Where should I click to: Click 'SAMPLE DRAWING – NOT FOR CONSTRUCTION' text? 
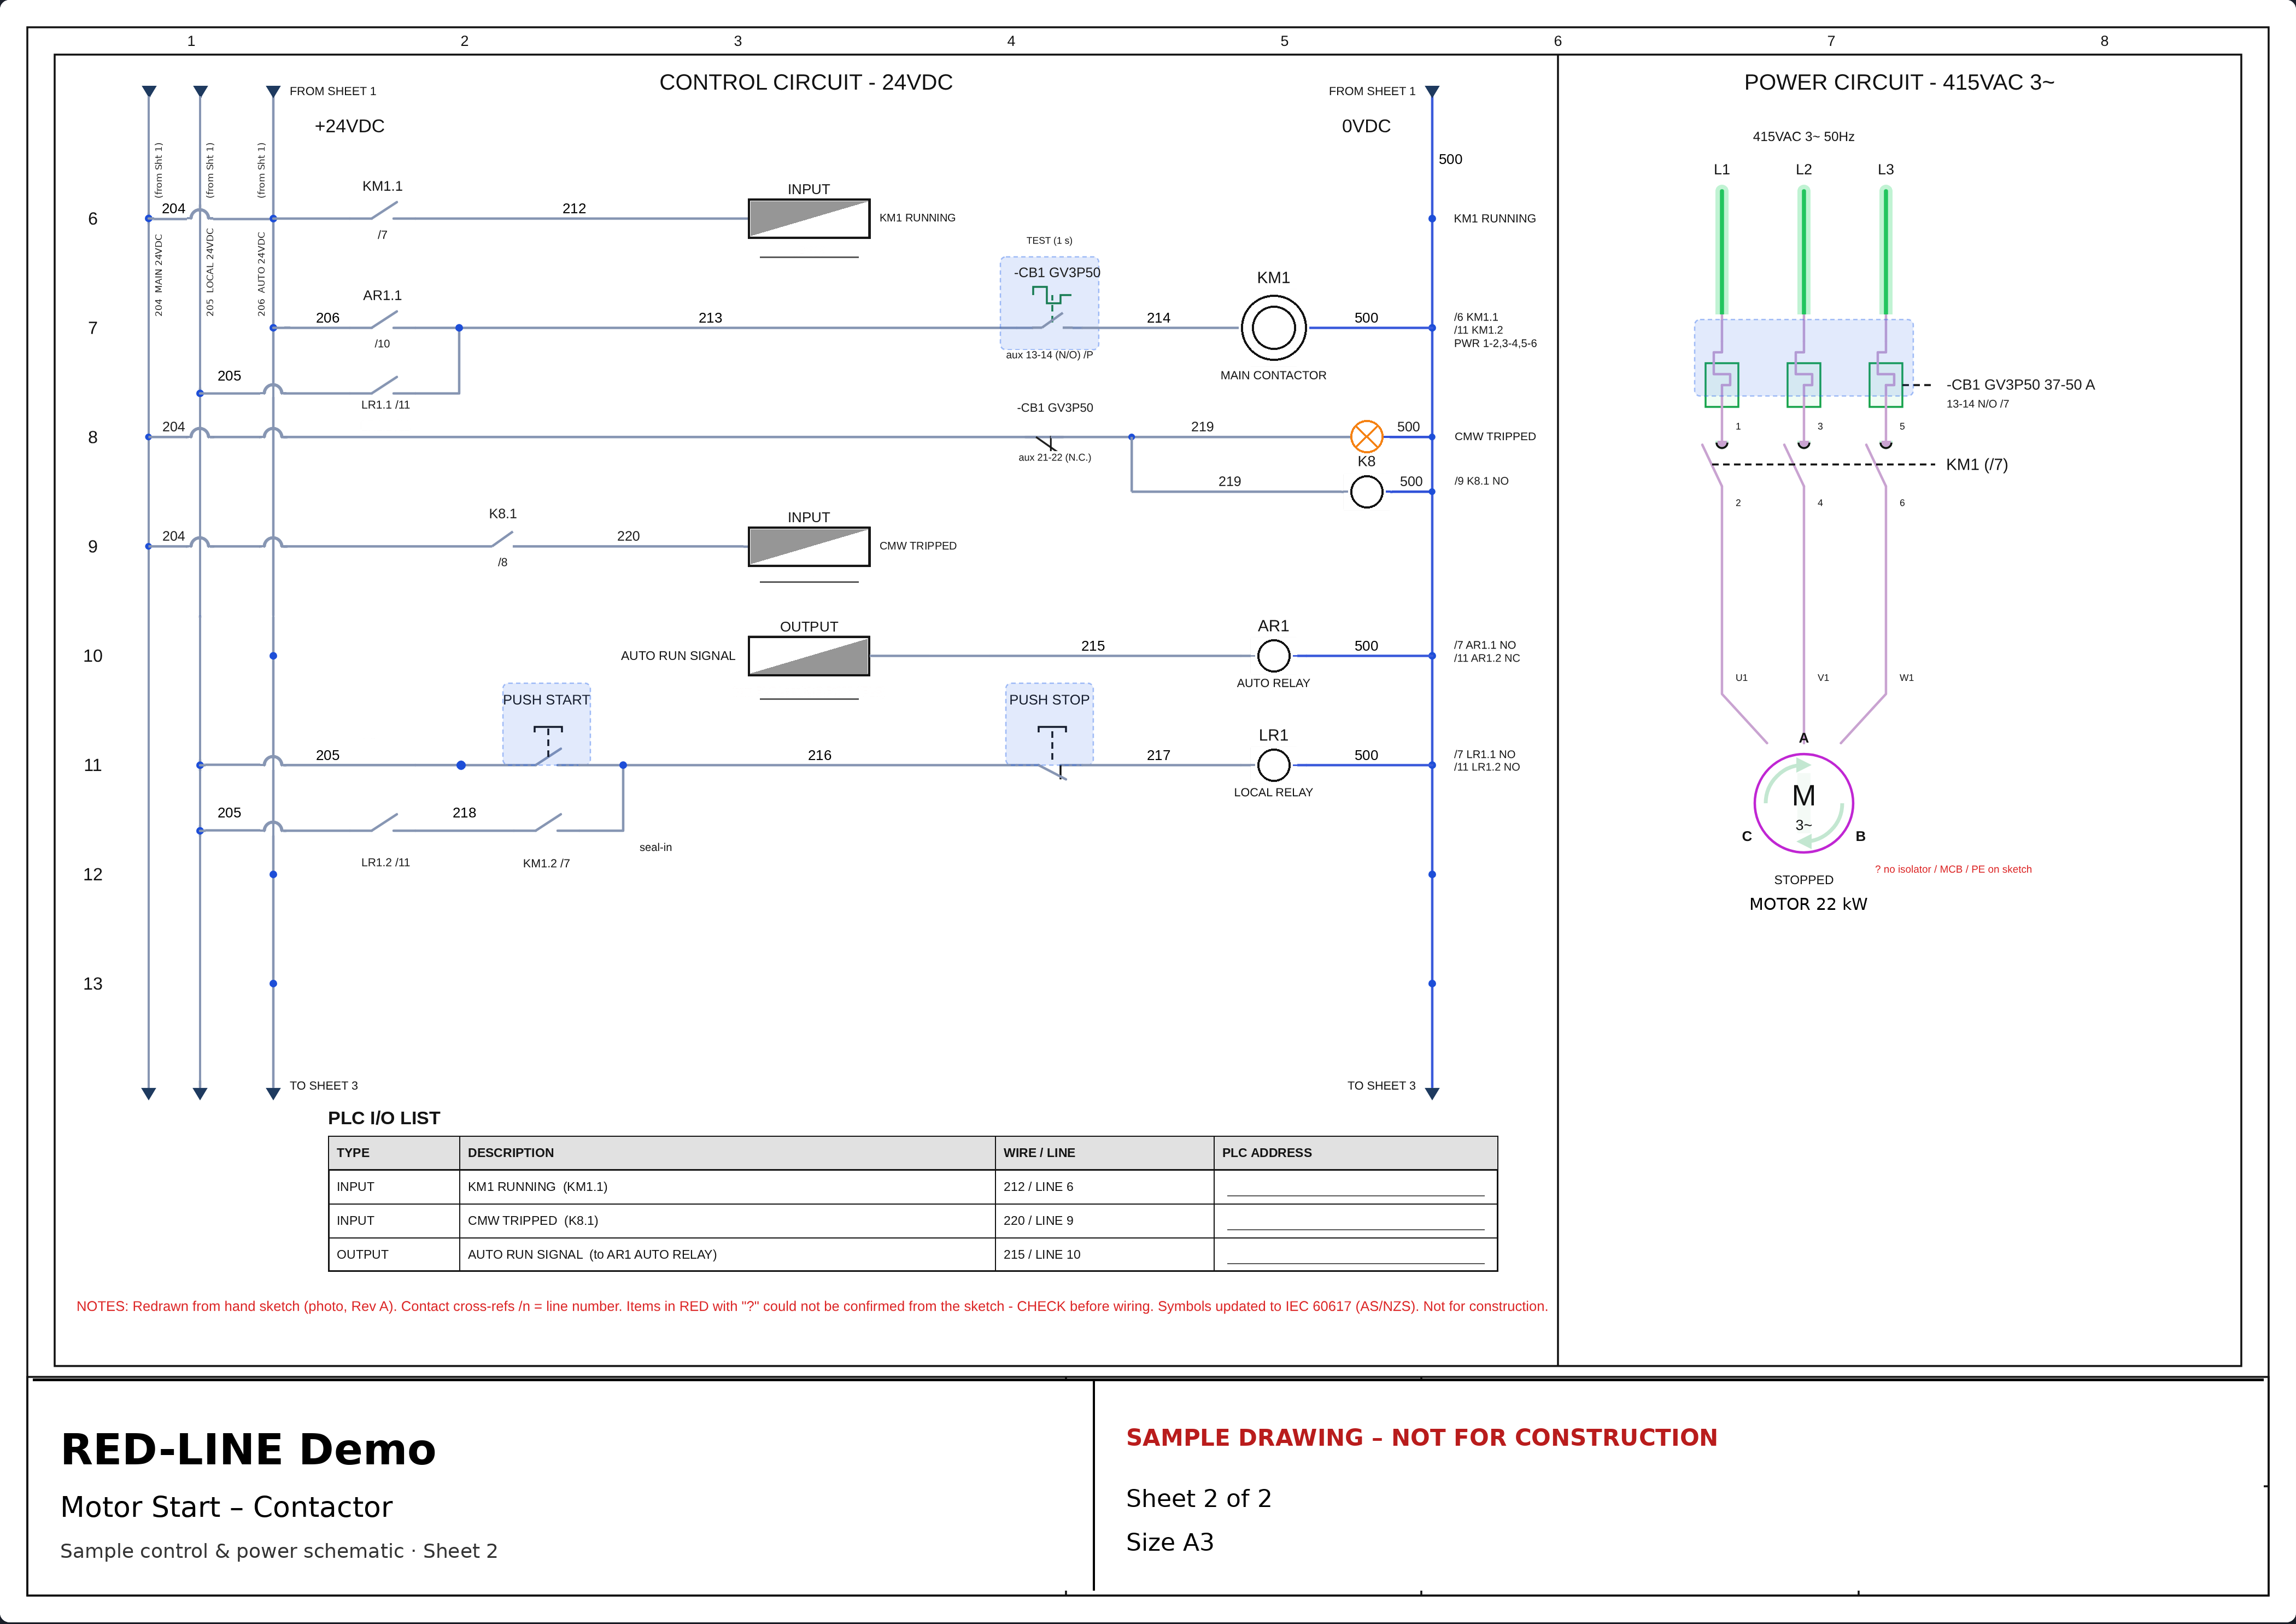coord(1421,1437)
